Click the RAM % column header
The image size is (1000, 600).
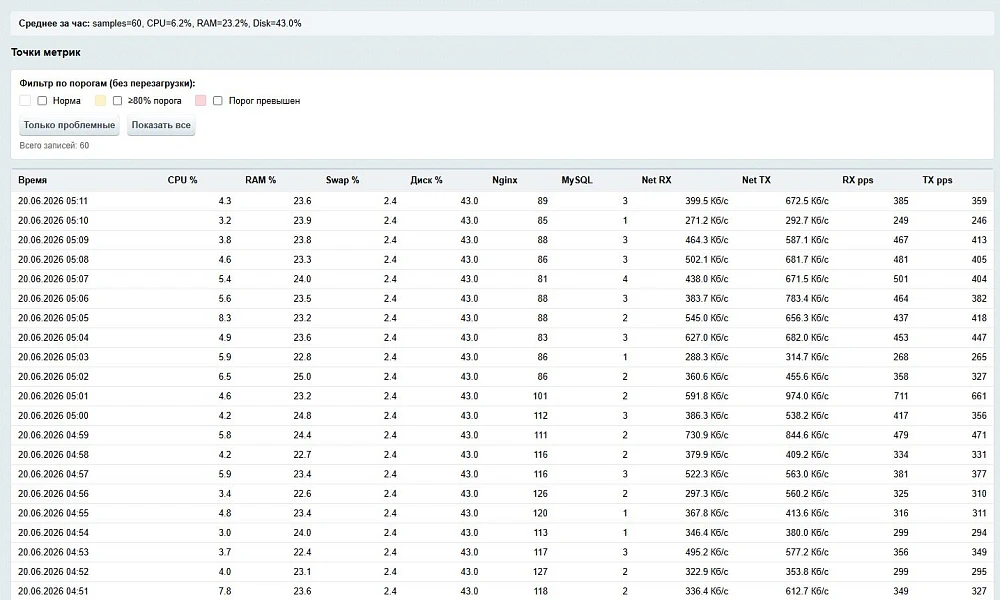[x=260, y=180]
